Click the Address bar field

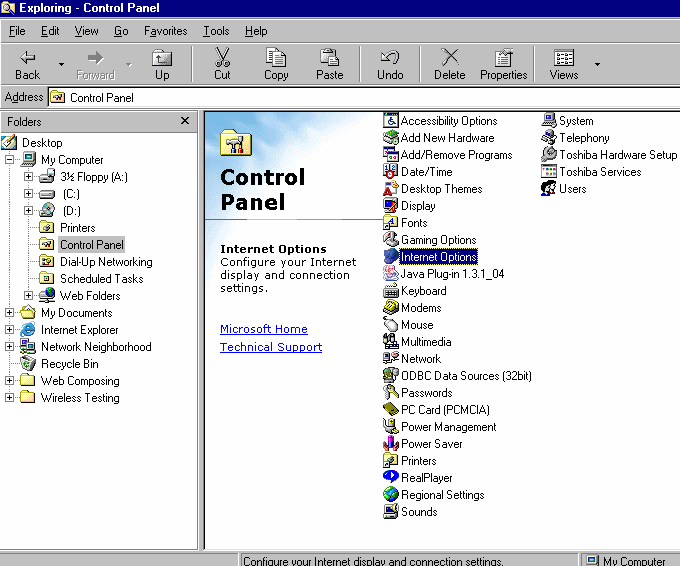[364, 98]
